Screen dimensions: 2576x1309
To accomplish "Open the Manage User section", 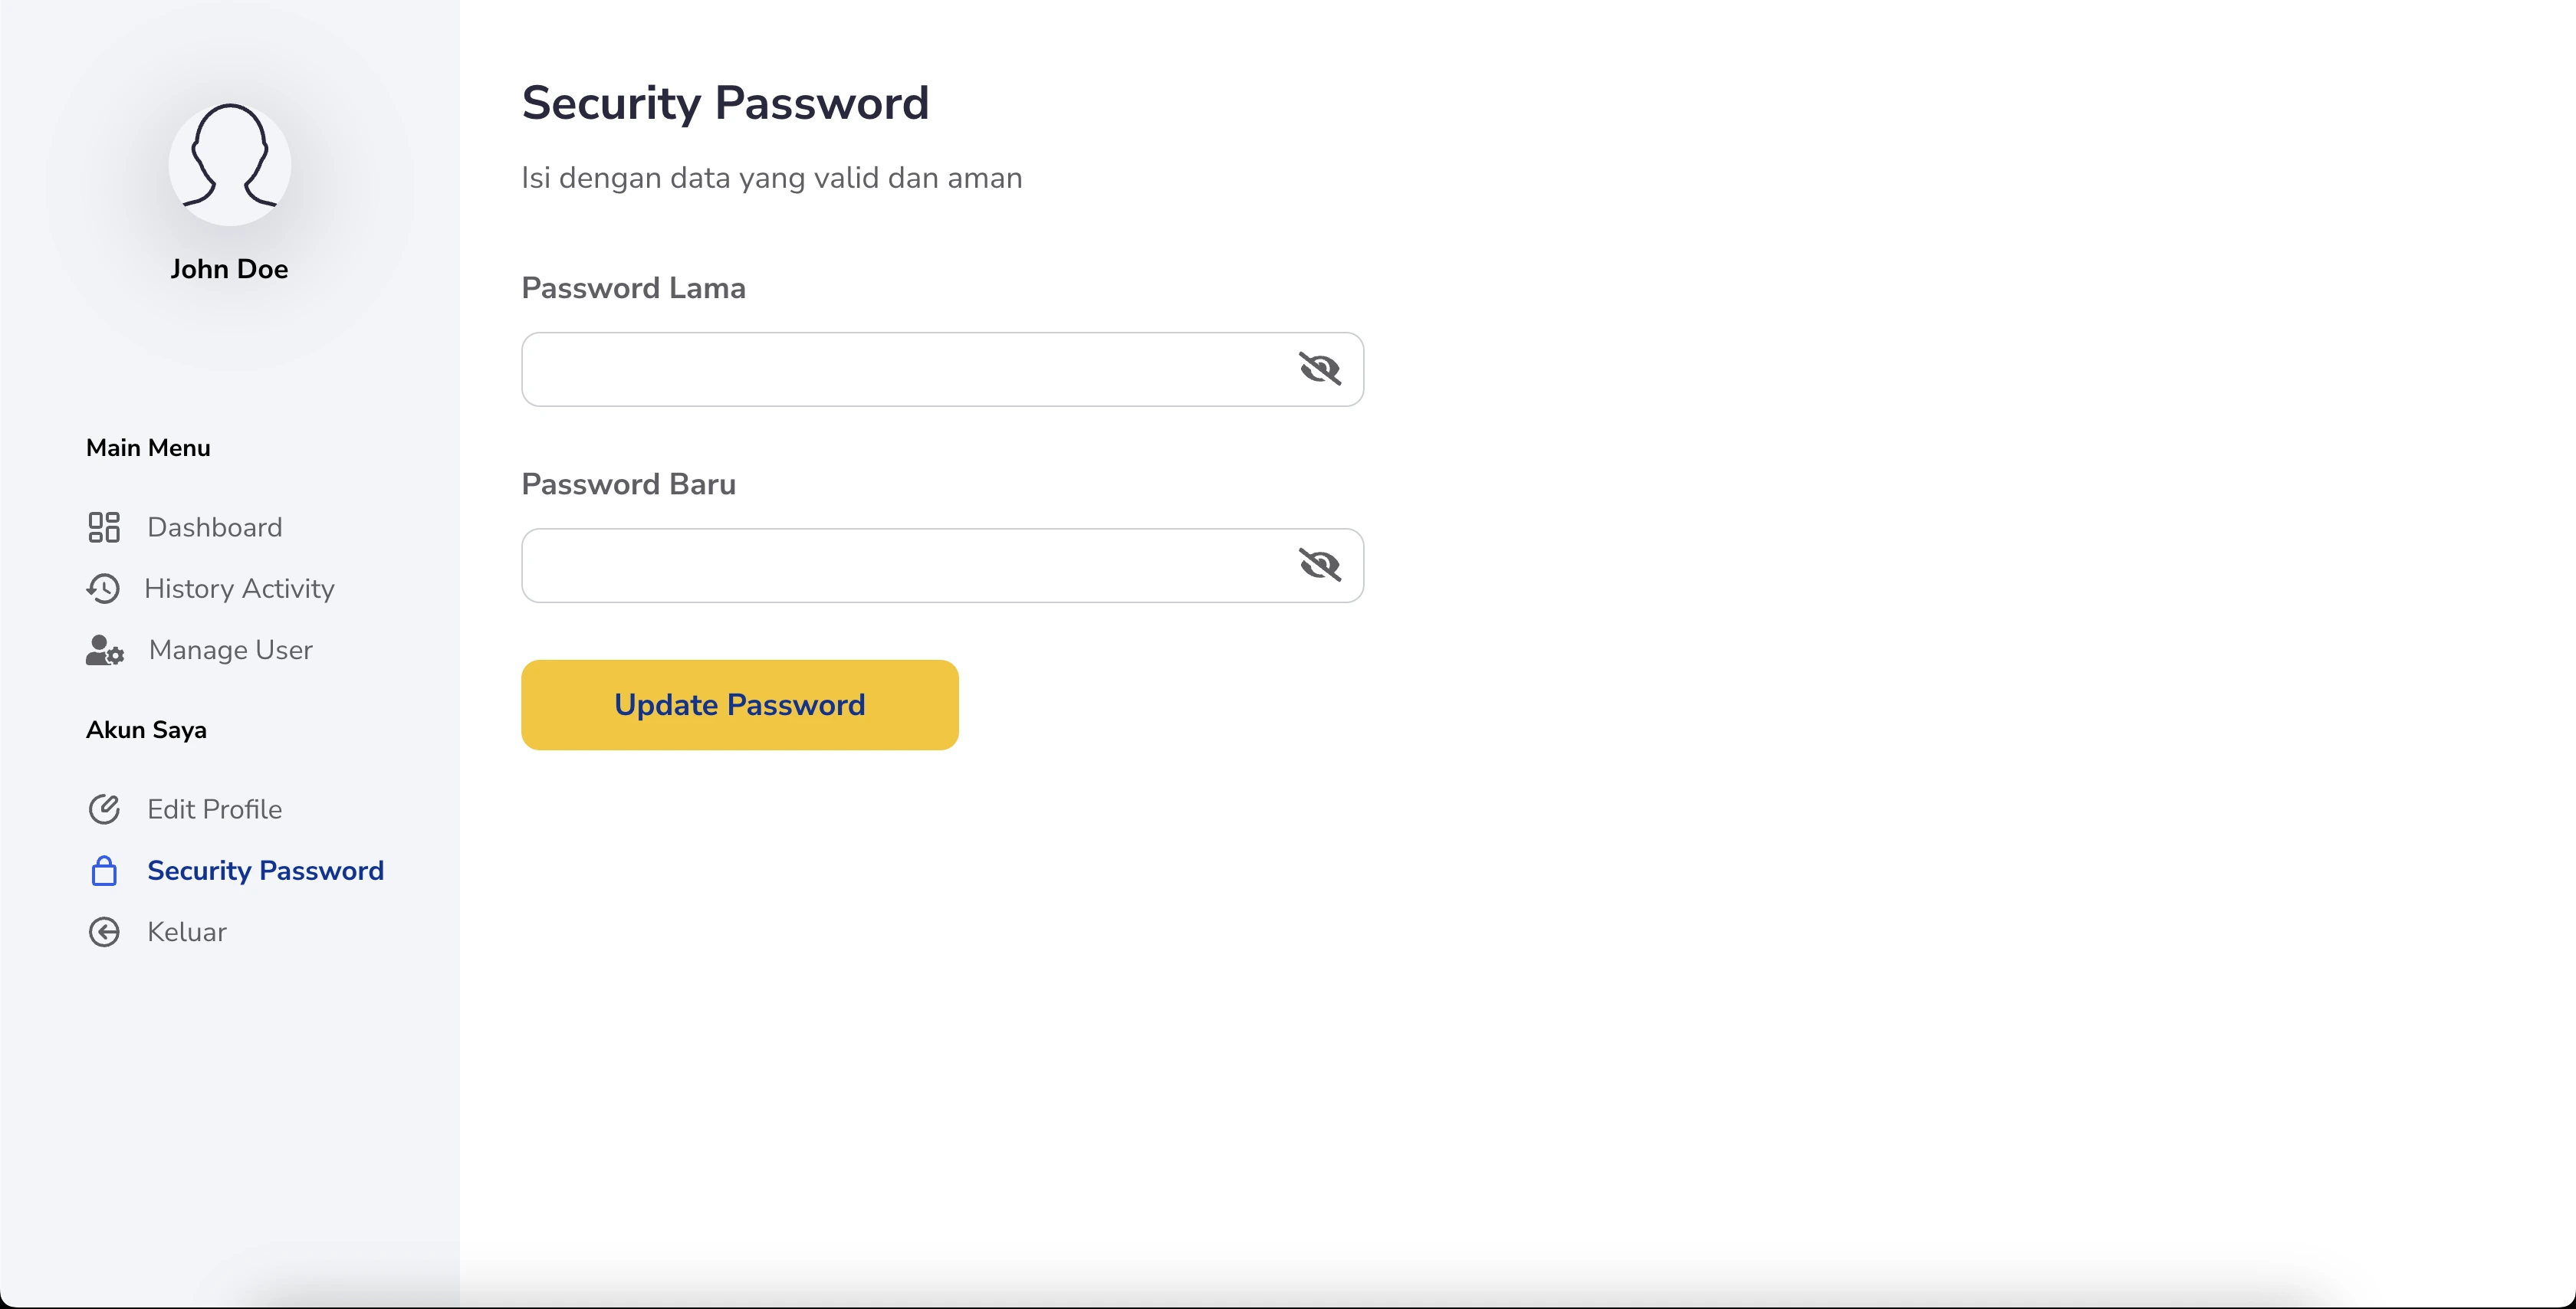I will click(230, 650).
